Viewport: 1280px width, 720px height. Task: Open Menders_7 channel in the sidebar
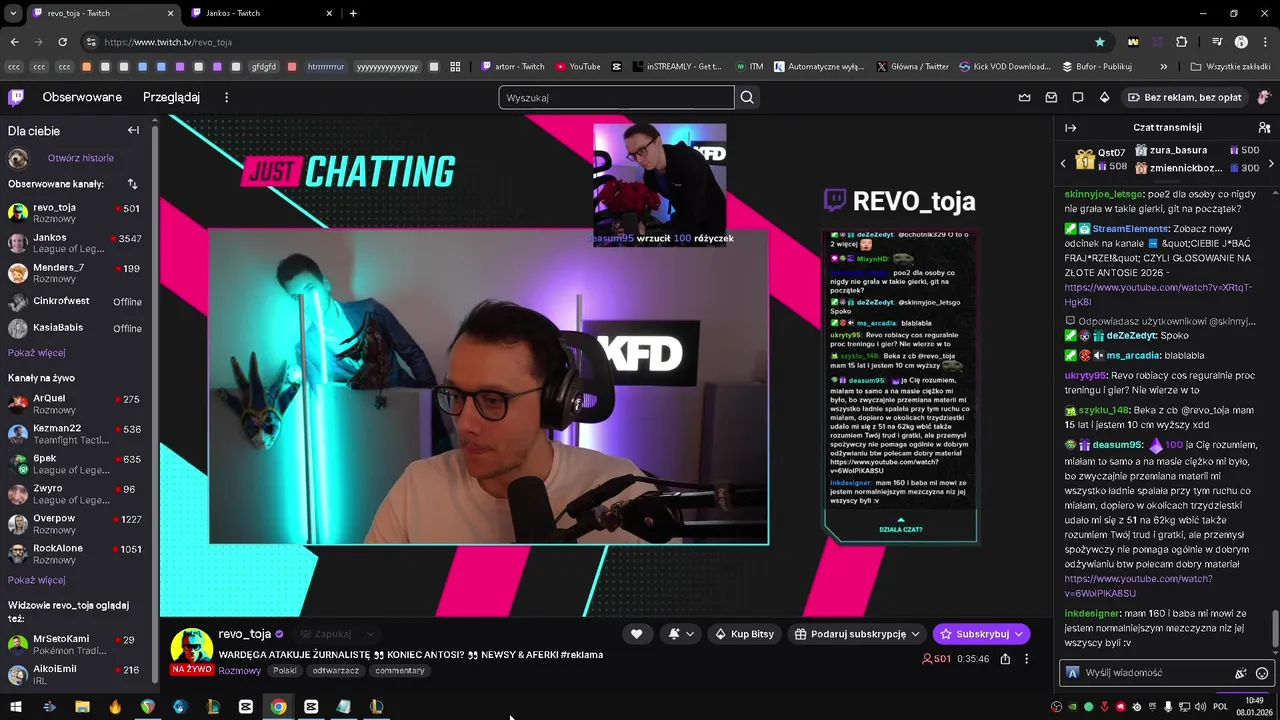(76, 273)
